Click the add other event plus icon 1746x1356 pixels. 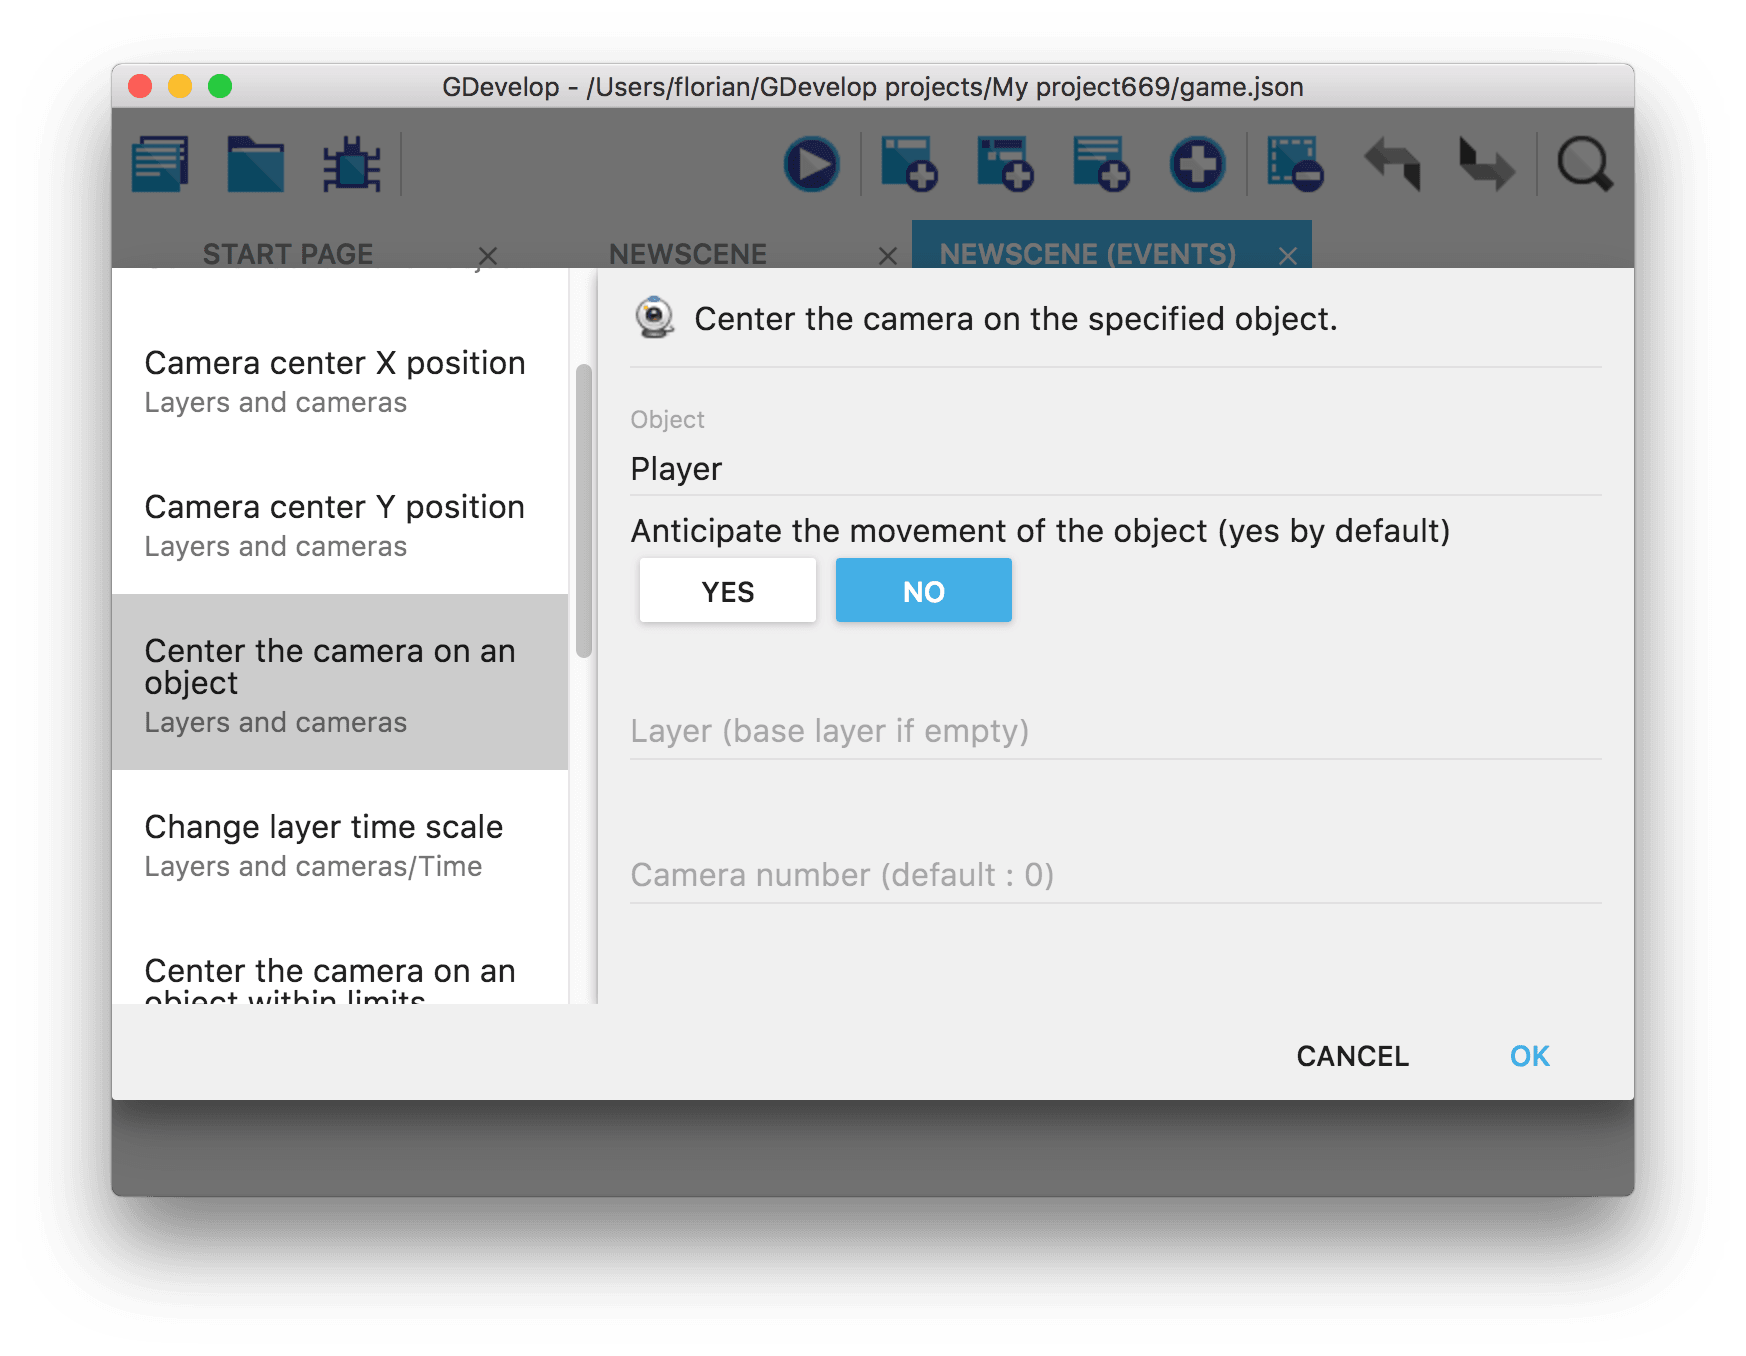tap(1197, 164)
